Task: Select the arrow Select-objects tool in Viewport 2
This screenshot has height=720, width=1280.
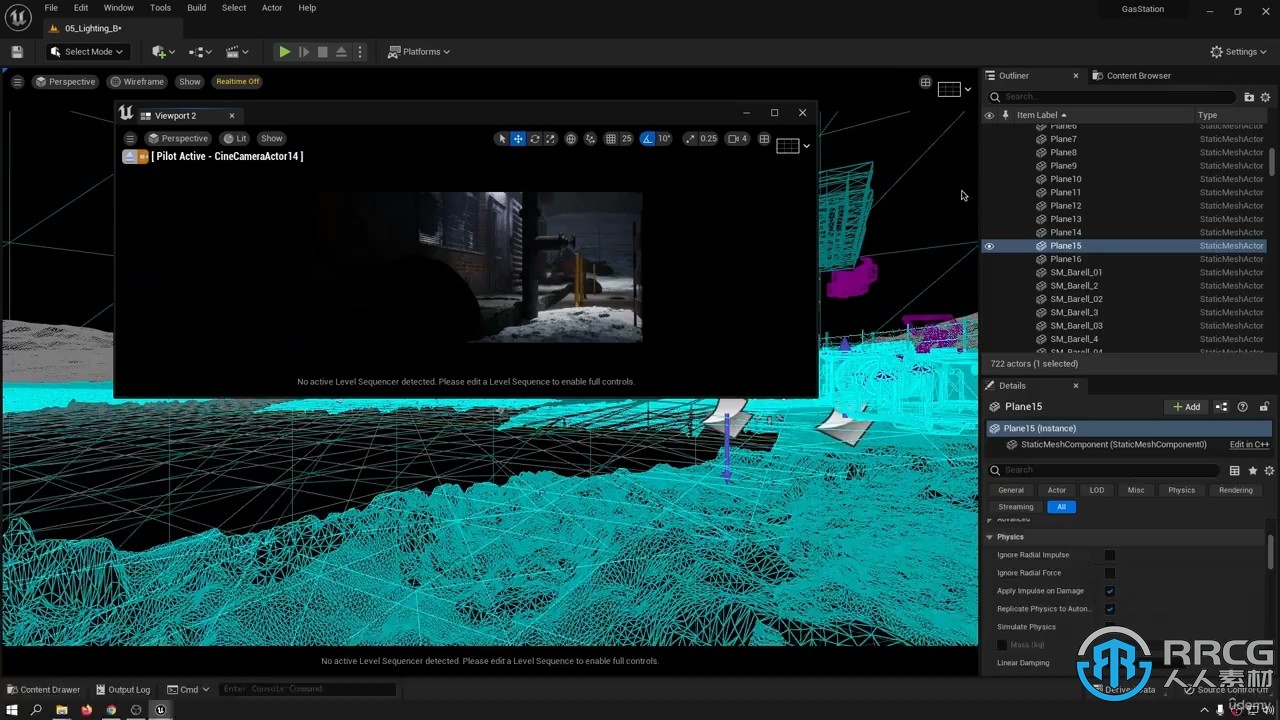Action: point(502,139)
